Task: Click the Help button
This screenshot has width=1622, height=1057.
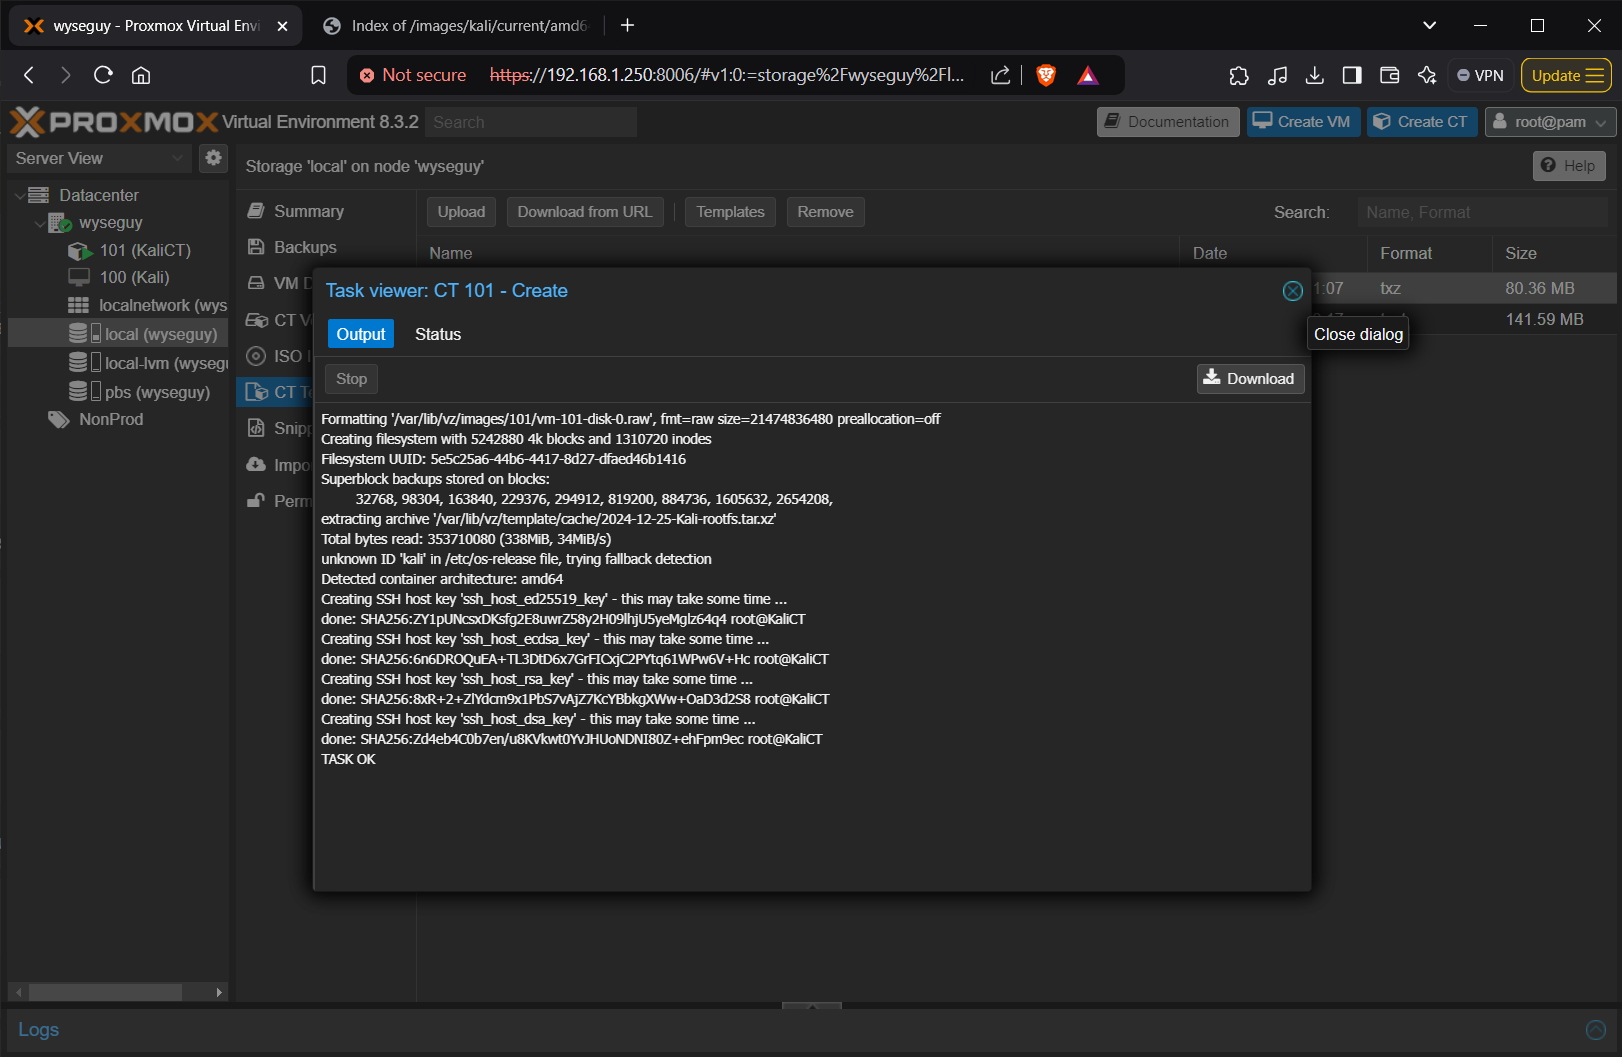Action: [x=1569, y=166]
